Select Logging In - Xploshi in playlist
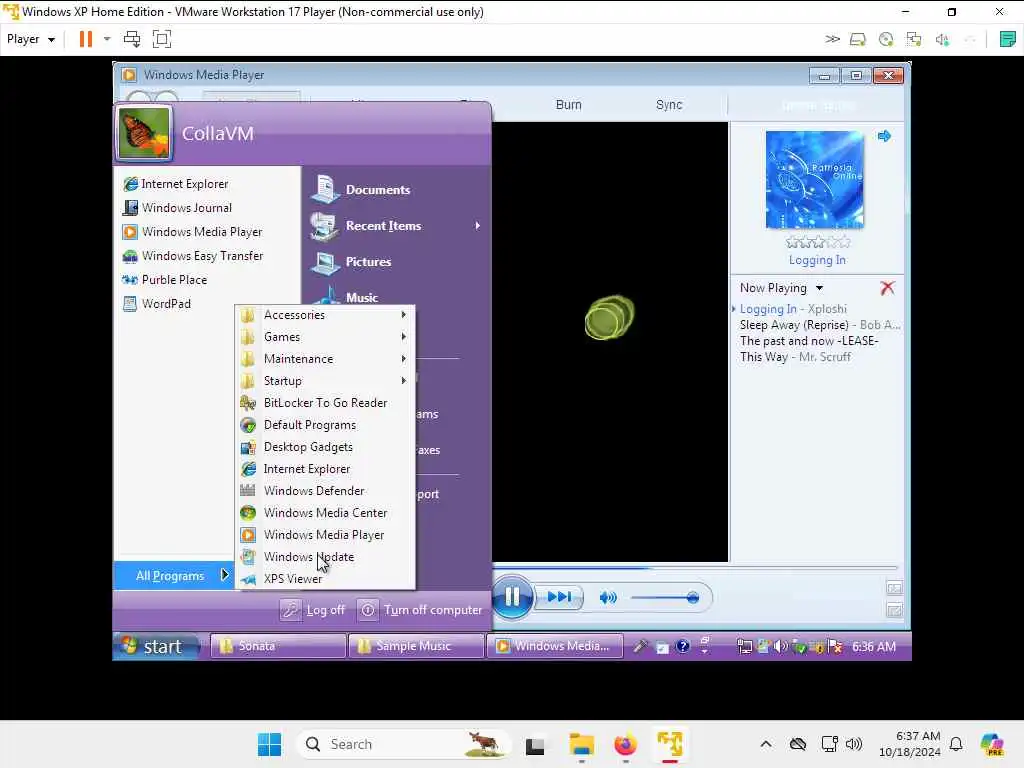The image size is (1024, 768). click(x=793, y=309)
